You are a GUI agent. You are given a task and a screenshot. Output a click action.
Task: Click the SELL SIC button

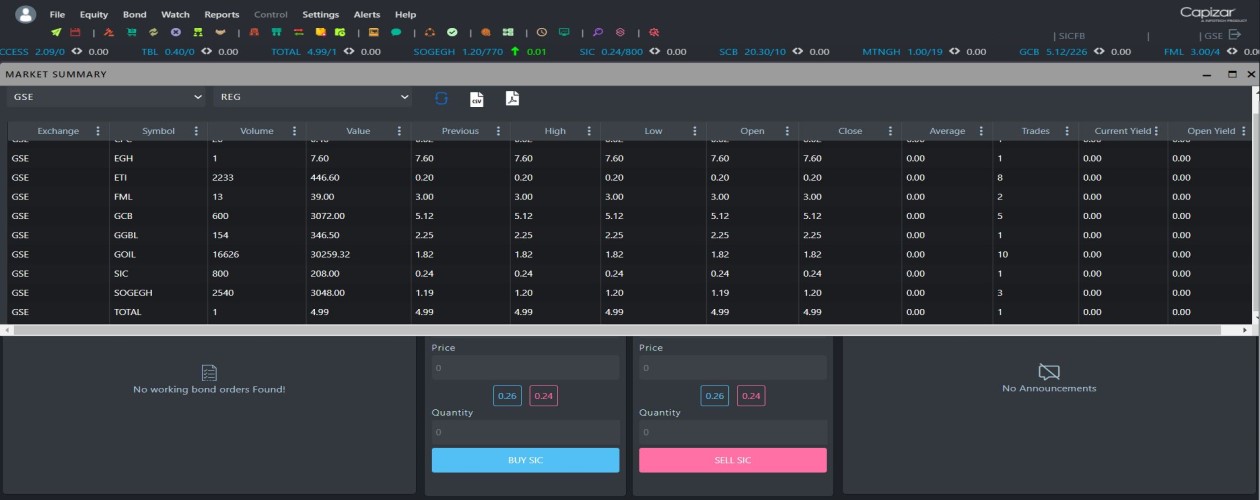click(x=733, y=460)
